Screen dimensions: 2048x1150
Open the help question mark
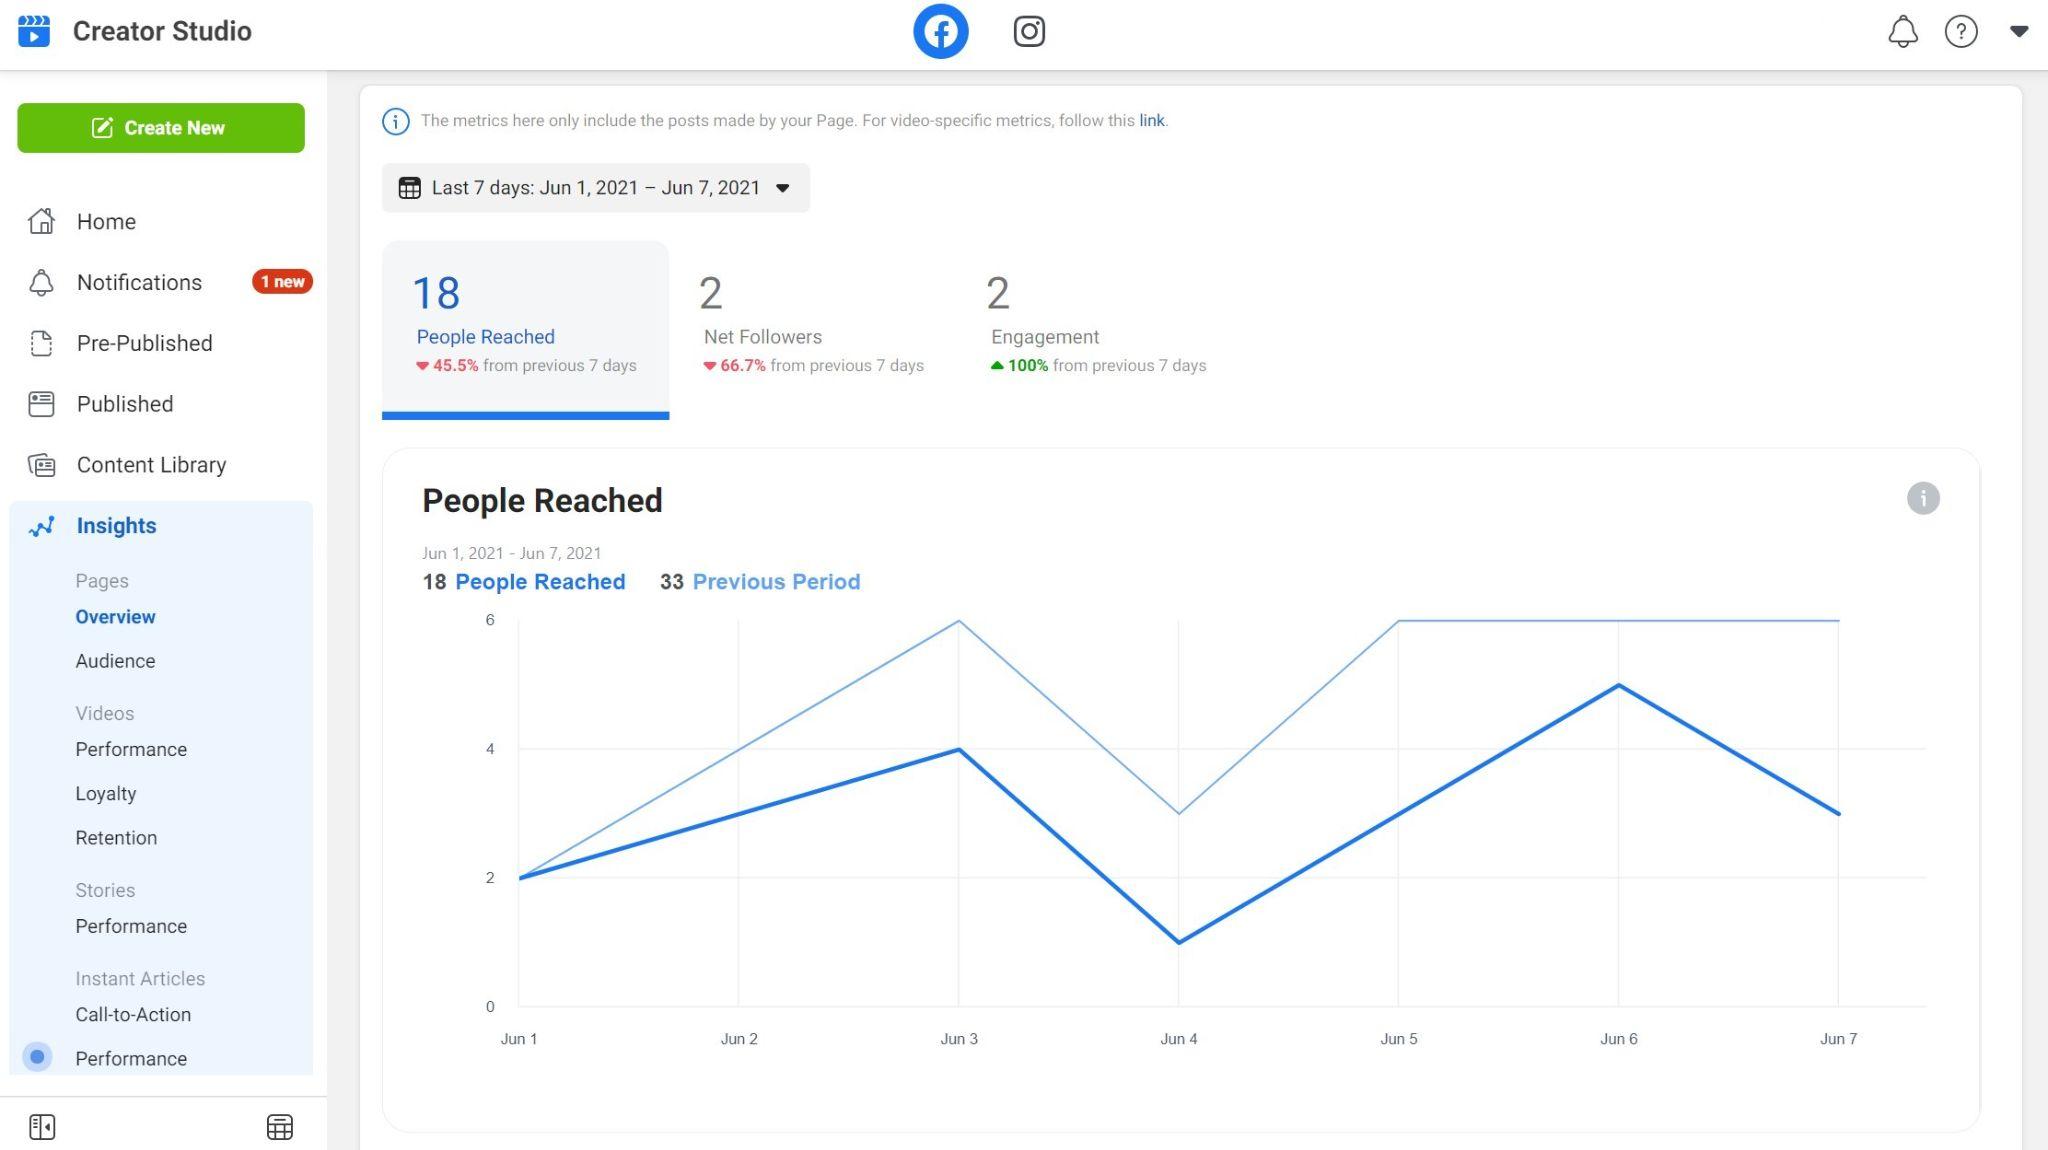click(1962, 31)
